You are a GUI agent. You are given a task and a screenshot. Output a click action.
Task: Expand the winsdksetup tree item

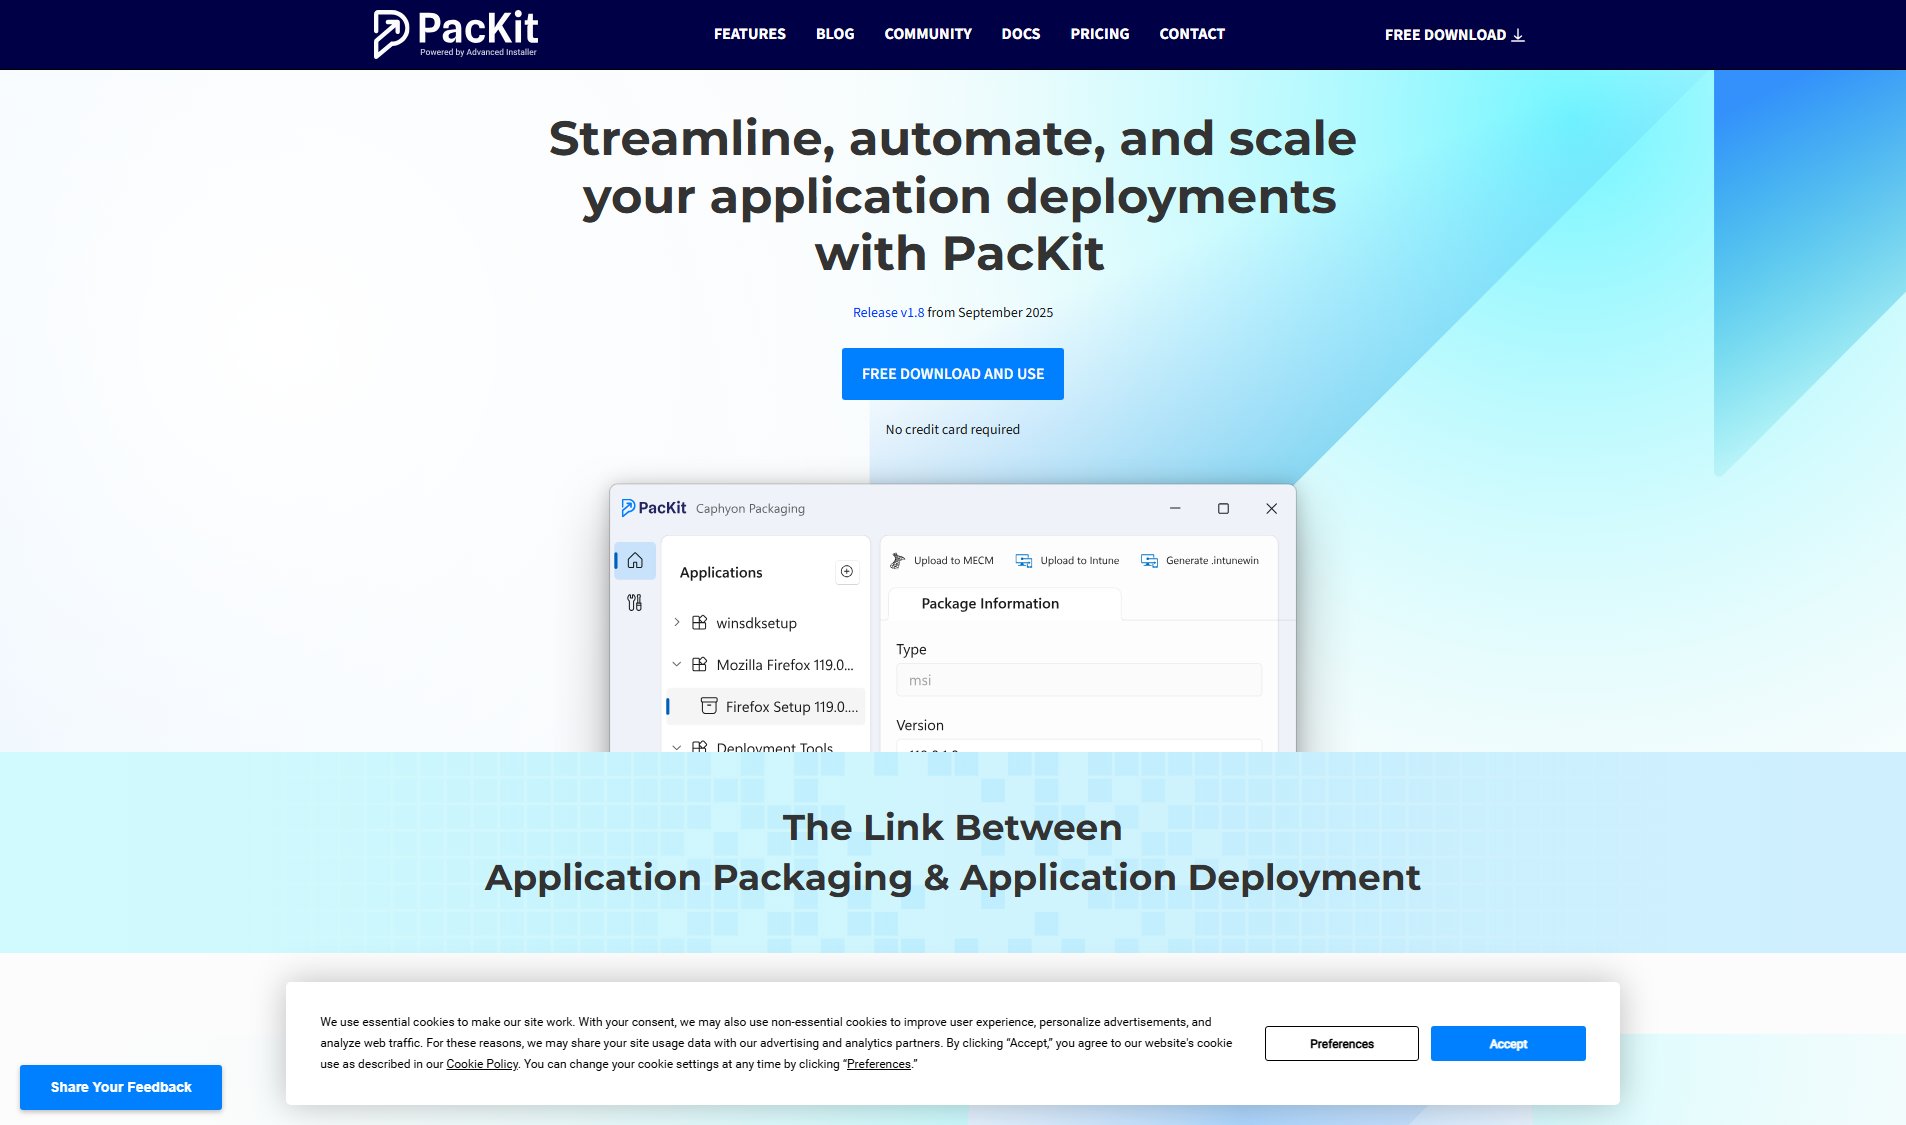tap(677, 623)
